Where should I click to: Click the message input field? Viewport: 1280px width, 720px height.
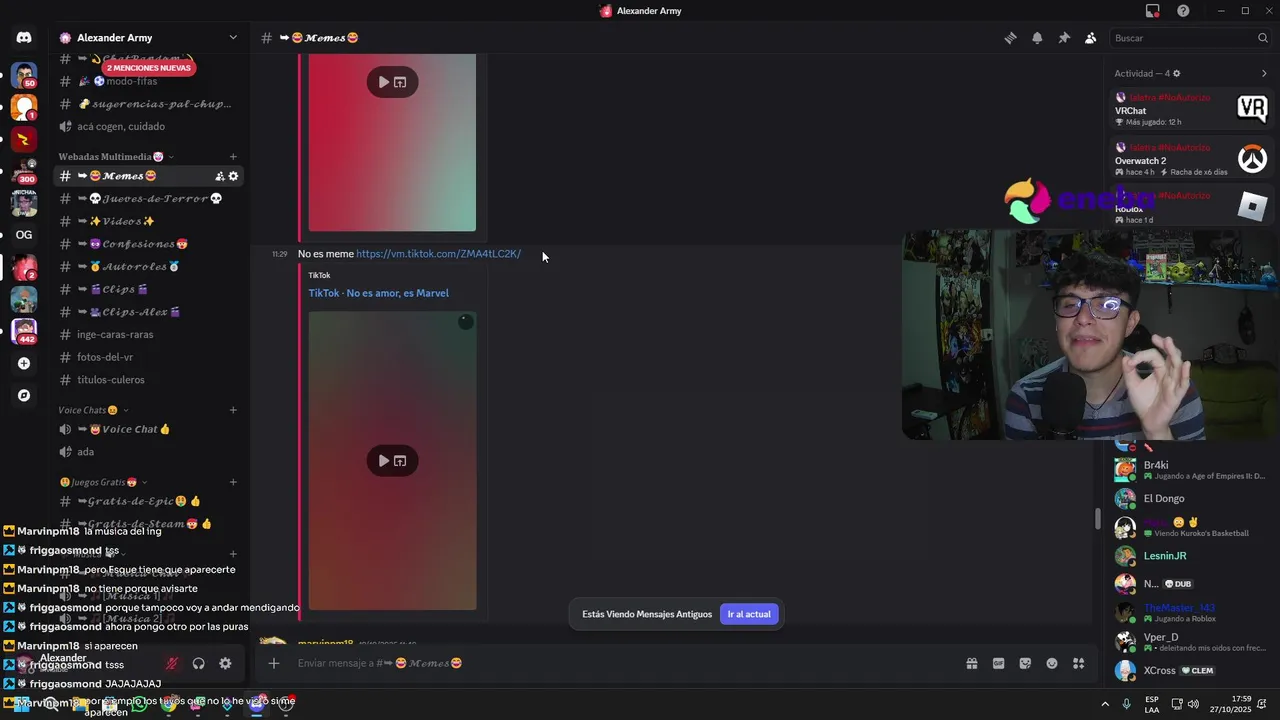[x=625, y=663]
